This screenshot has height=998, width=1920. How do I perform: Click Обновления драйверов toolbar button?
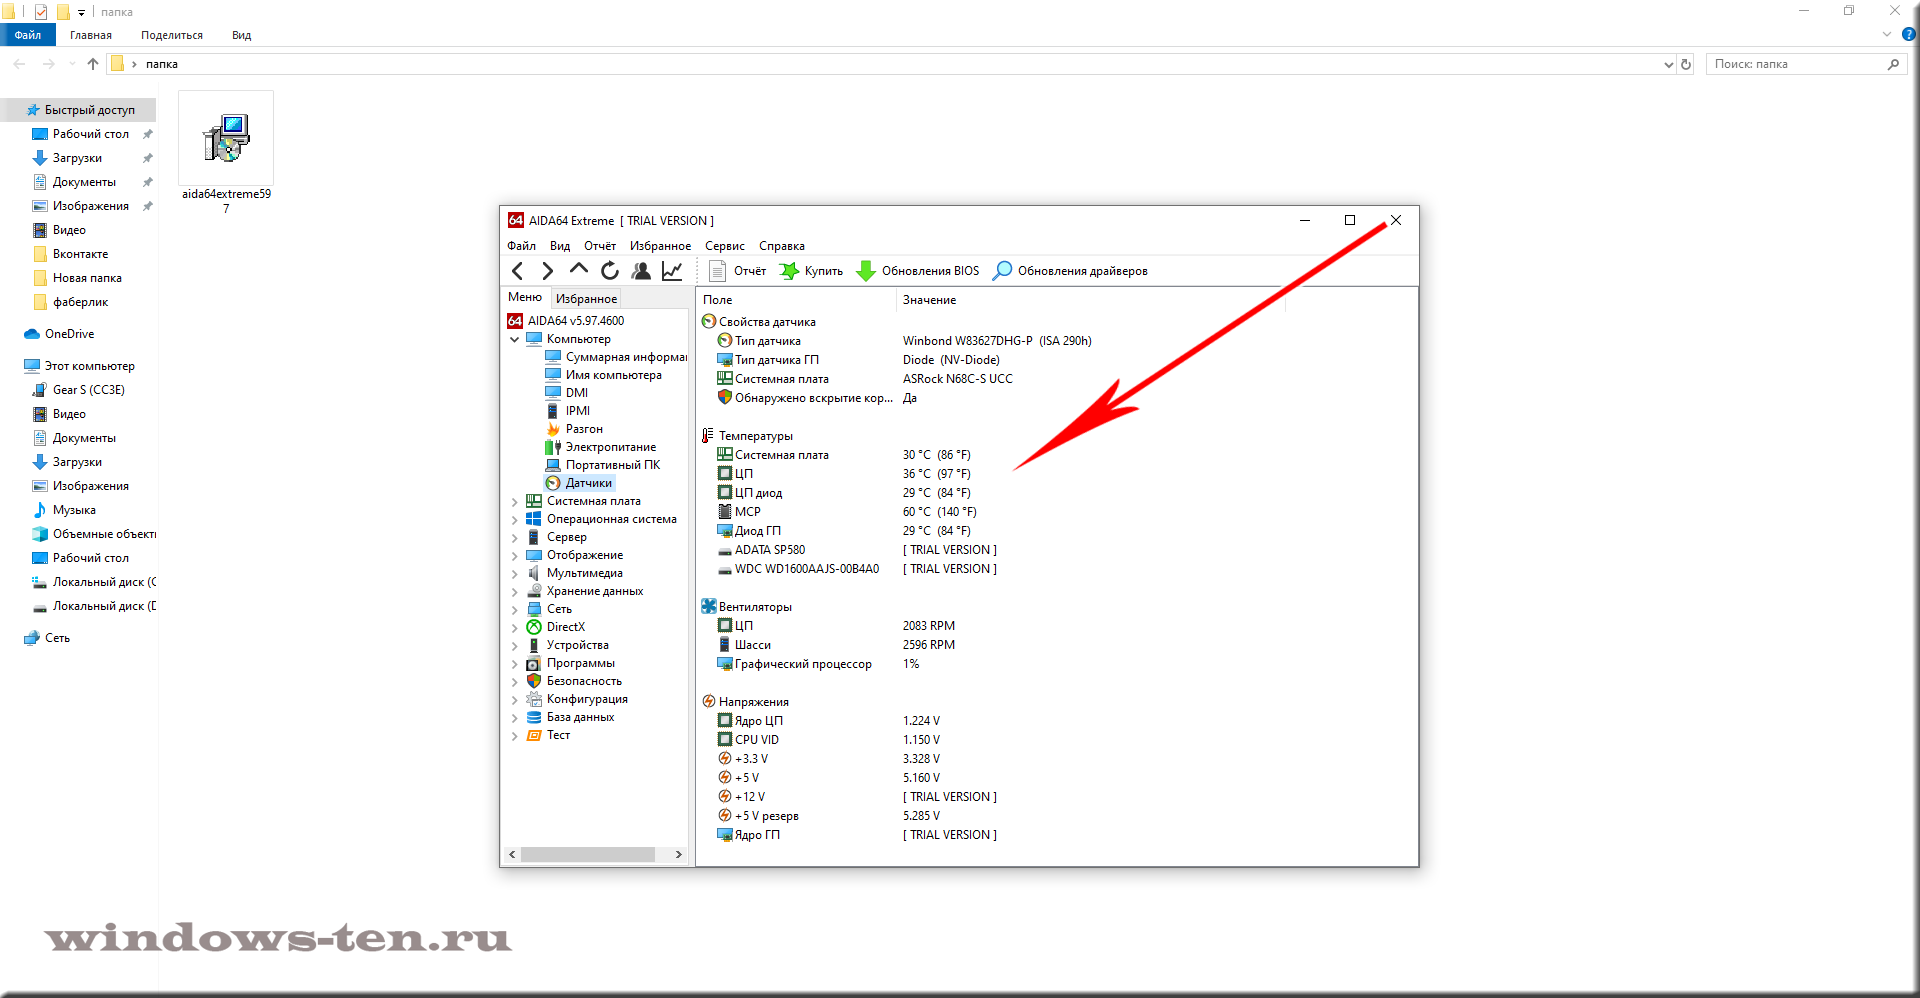(1070, 271)
